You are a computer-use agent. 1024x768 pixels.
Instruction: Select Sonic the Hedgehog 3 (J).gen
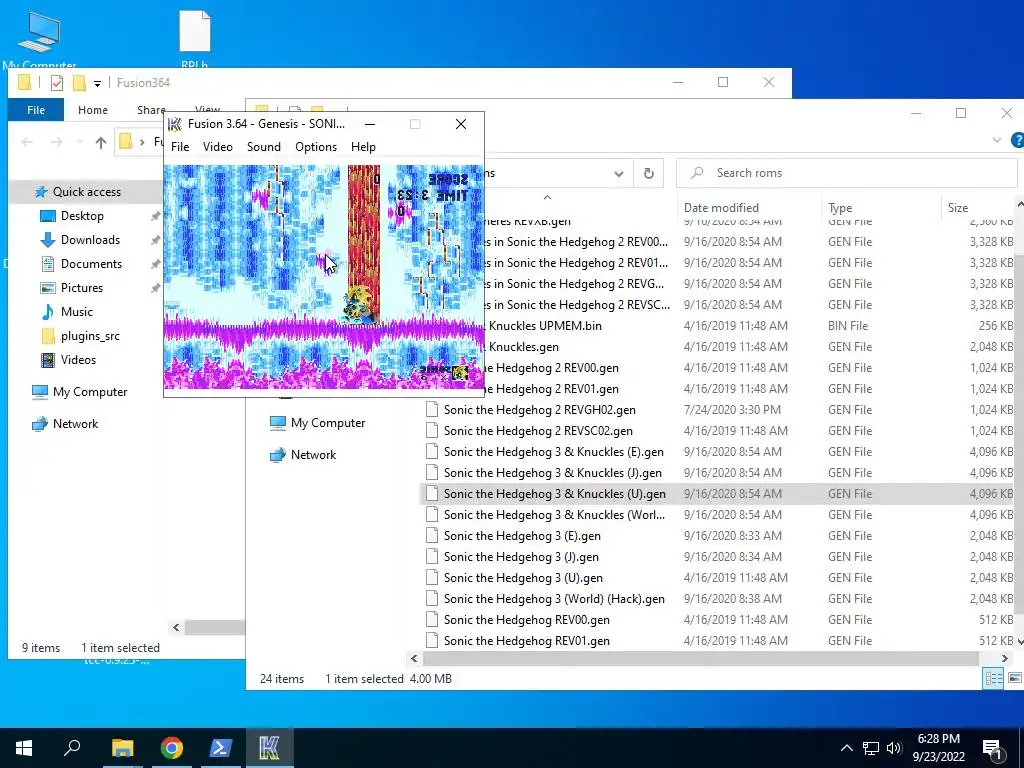pos(718,557)
